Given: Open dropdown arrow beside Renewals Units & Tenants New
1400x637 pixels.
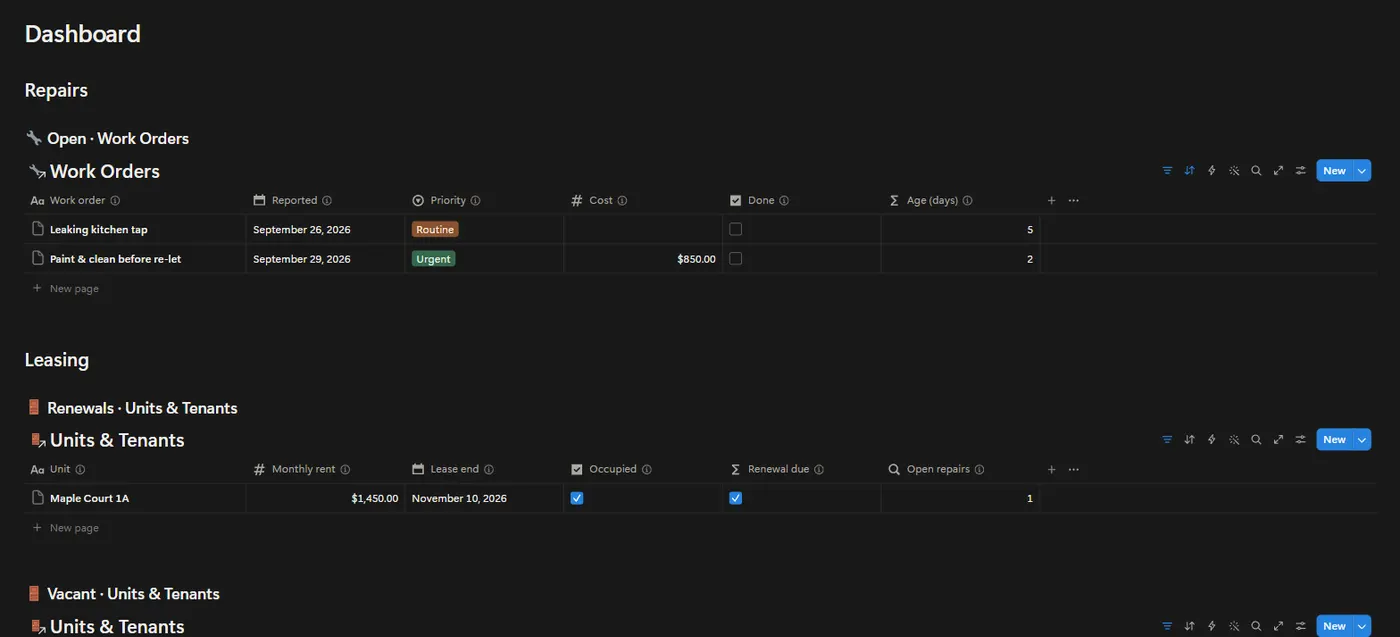Looking at the screenshot, I should coord(1362,440).
